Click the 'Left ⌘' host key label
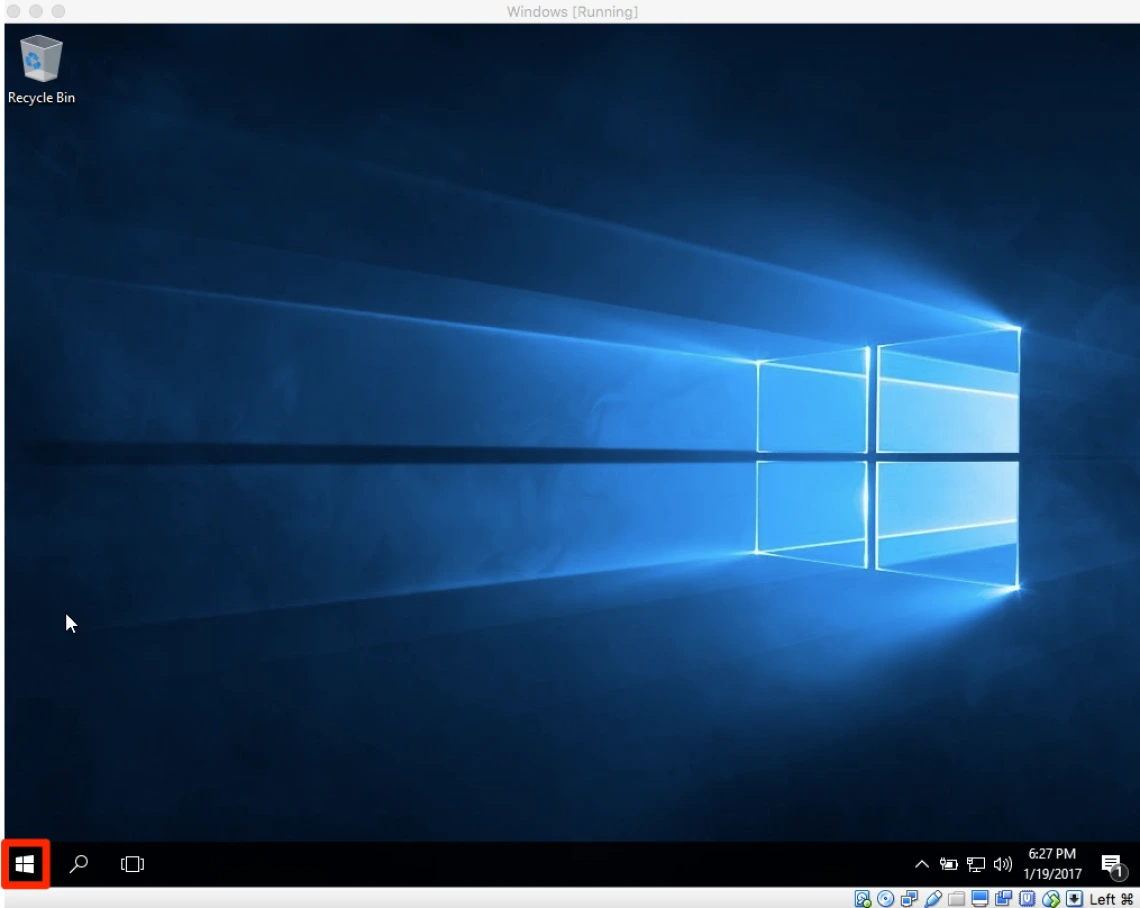 1112,899
